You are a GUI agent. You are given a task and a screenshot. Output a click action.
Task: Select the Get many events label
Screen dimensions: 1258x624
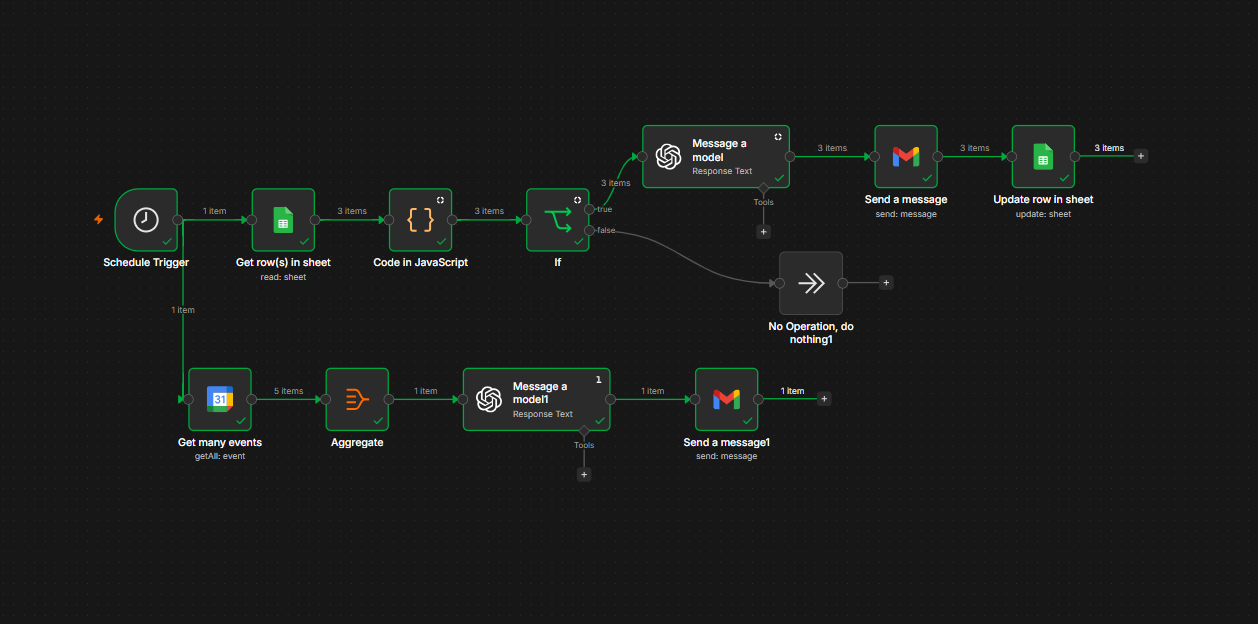220,442
